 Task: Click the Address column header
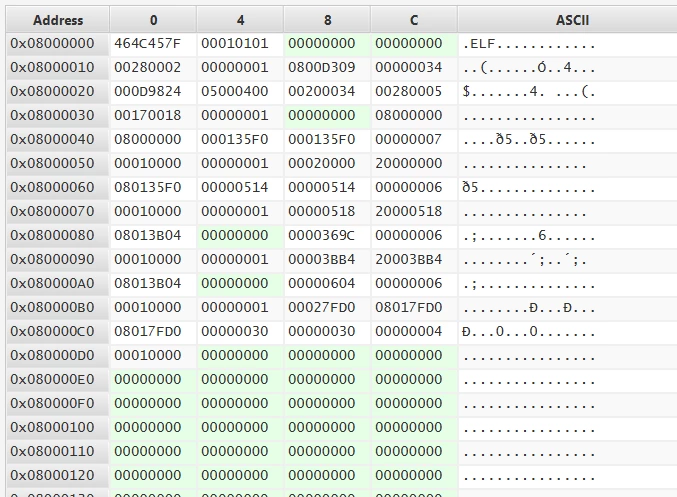(57, 20)
